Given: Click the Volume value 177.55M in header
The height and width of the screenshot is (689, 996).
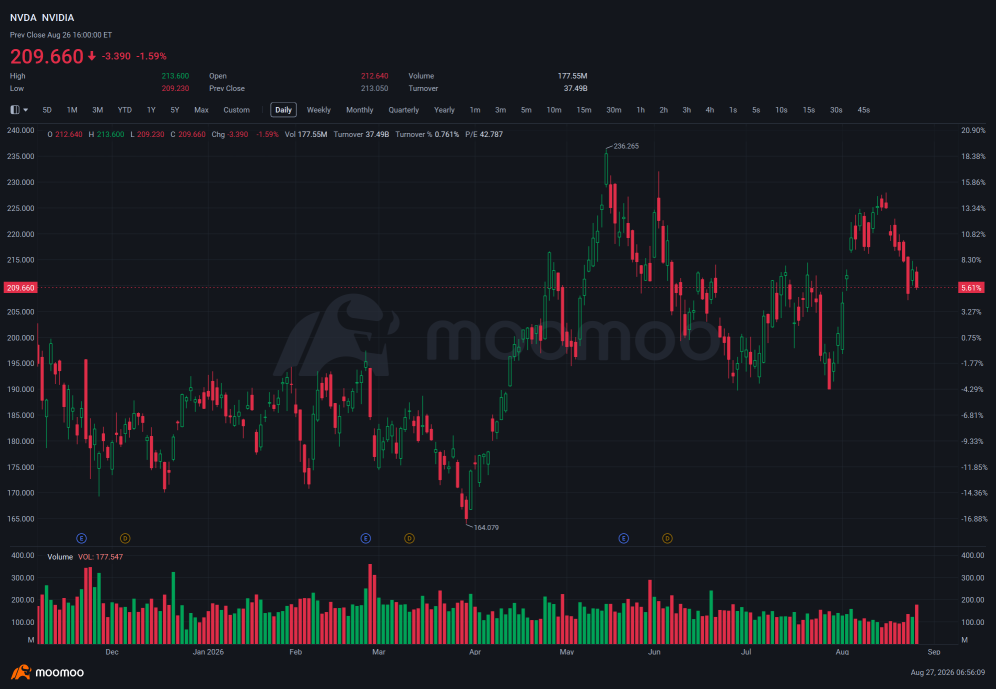Looking at the screenshot, I should (x=572, y=76).
